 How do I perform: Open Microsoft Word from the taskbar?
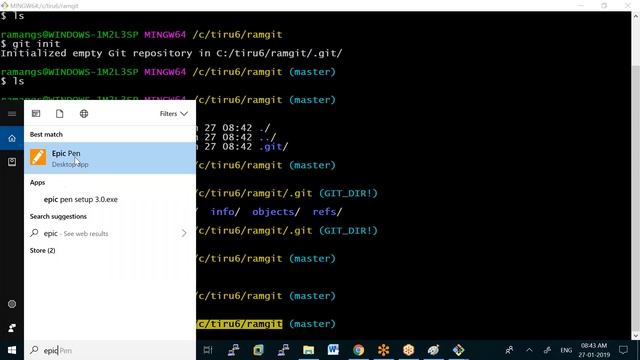point(333,350)
